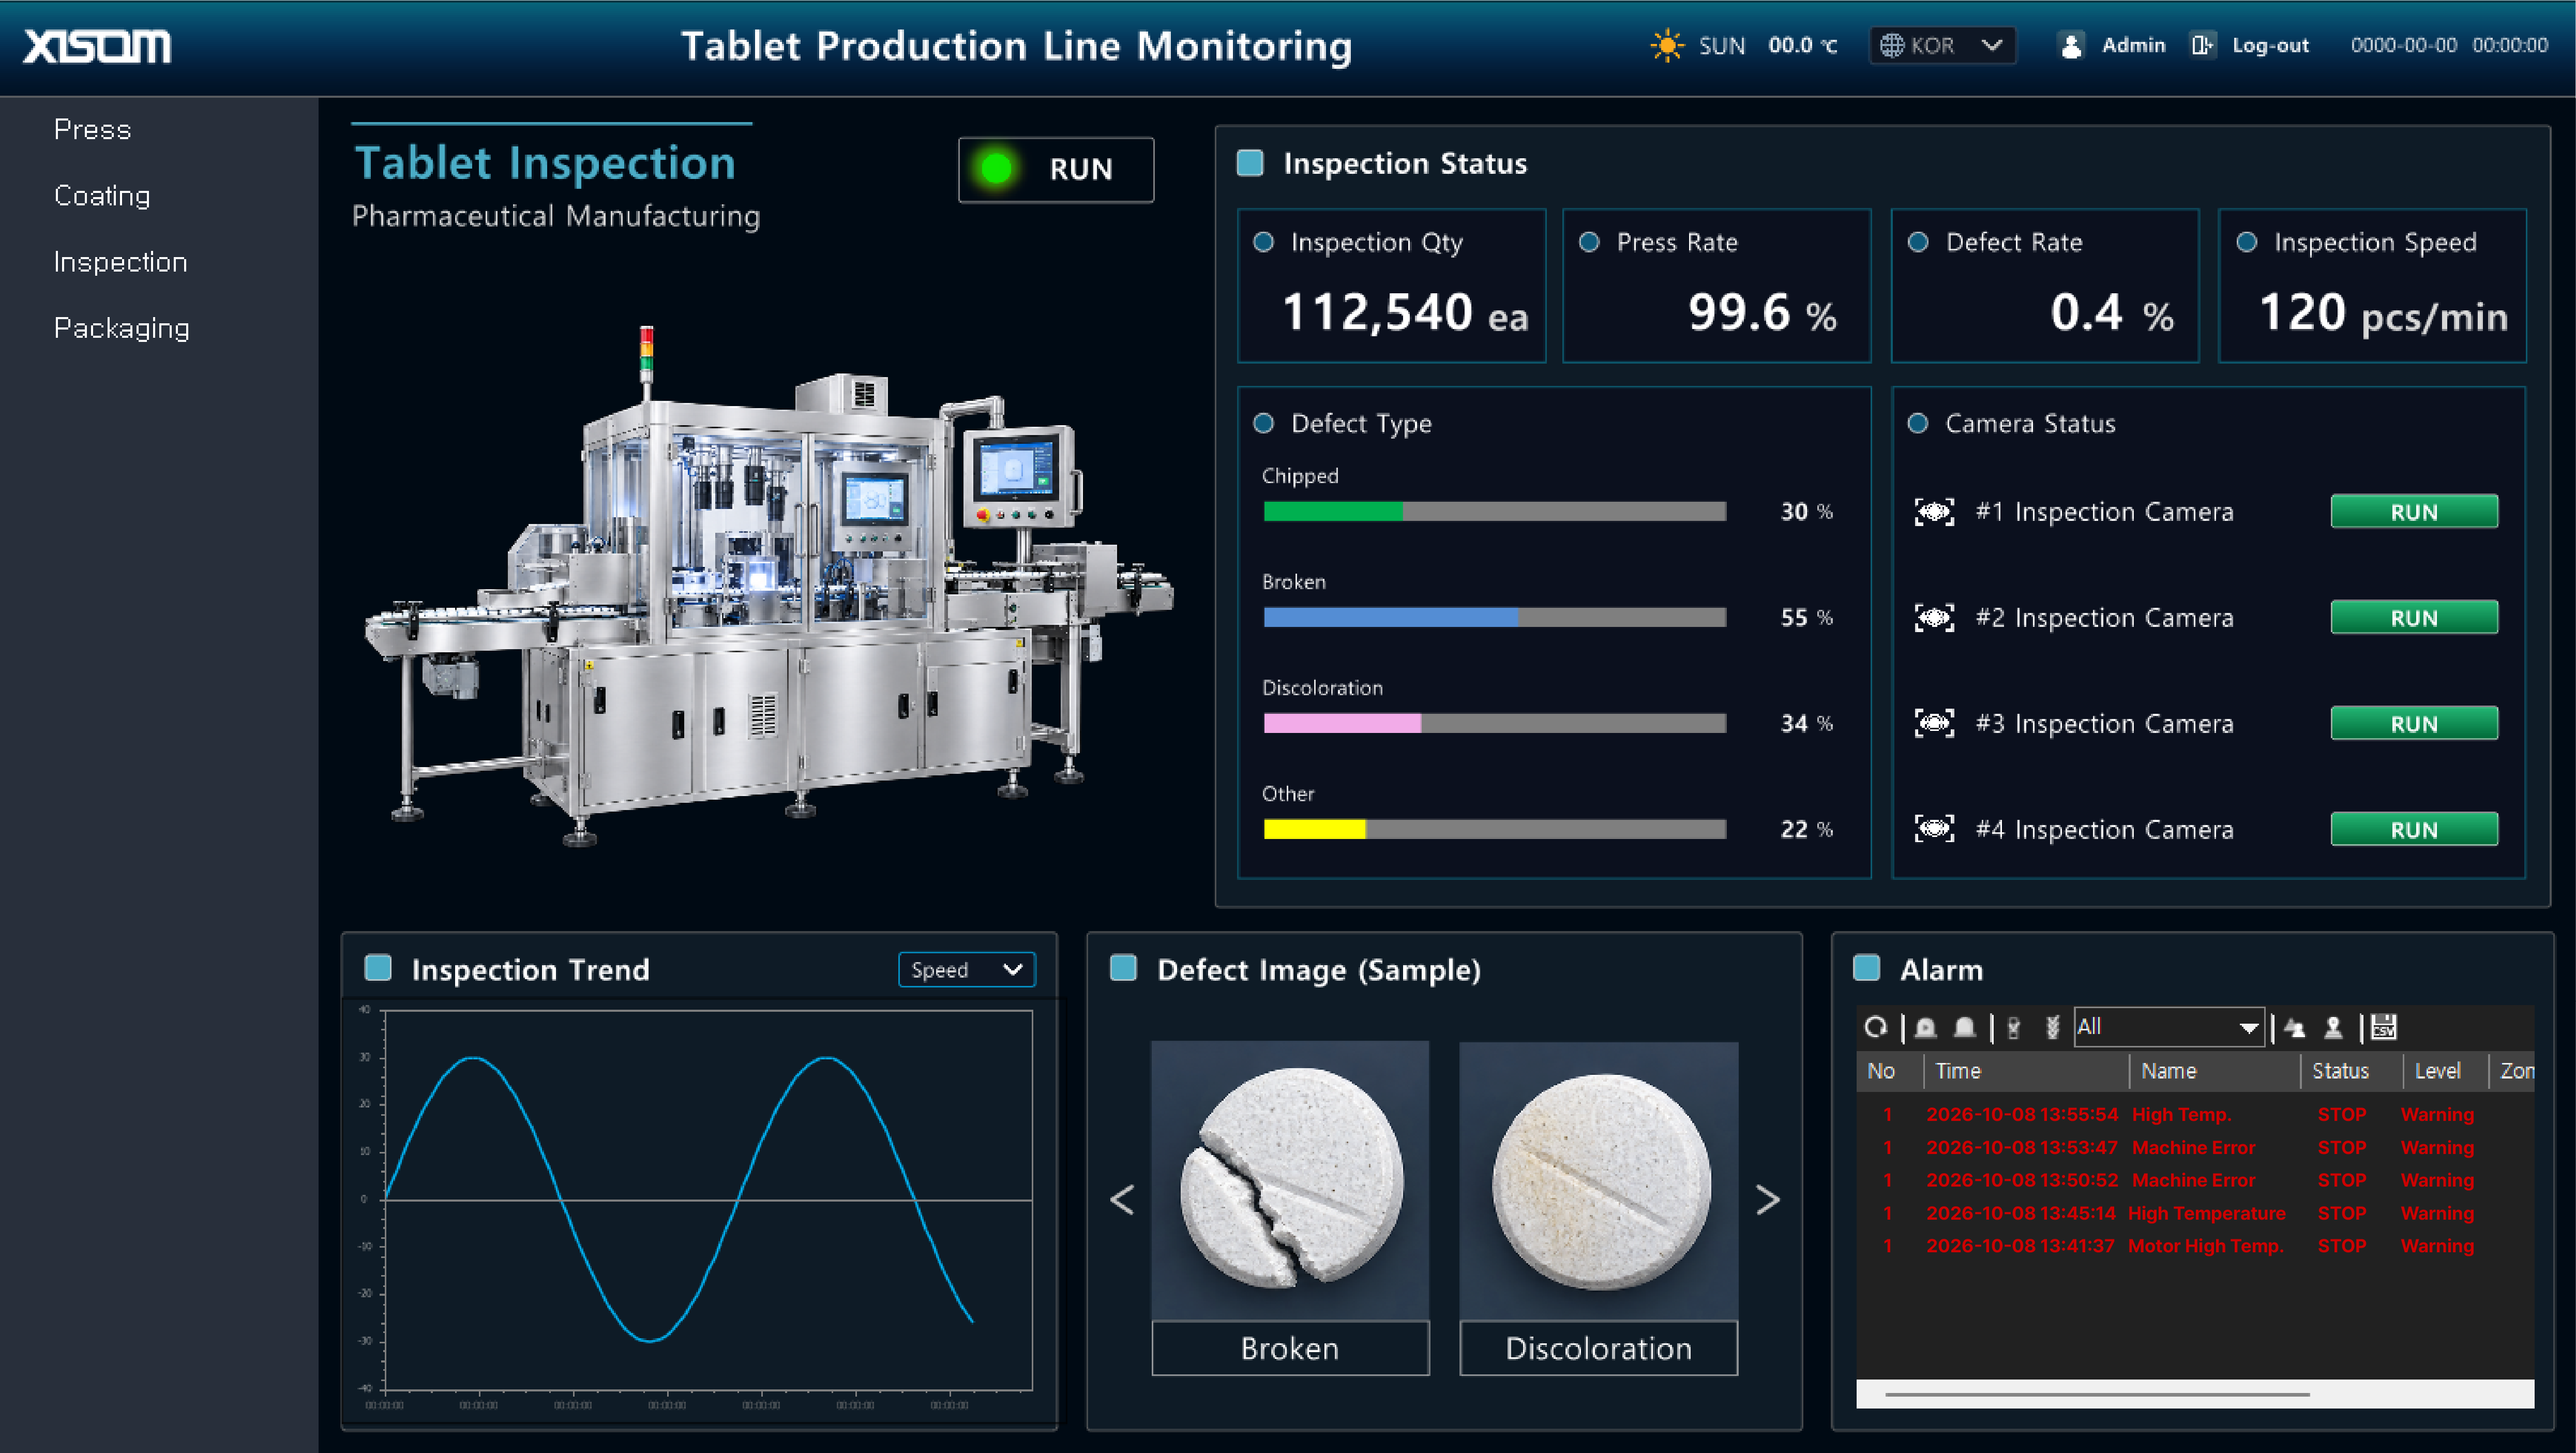Click the #2 Inspection Camera icon

(x=1934, y=618)
